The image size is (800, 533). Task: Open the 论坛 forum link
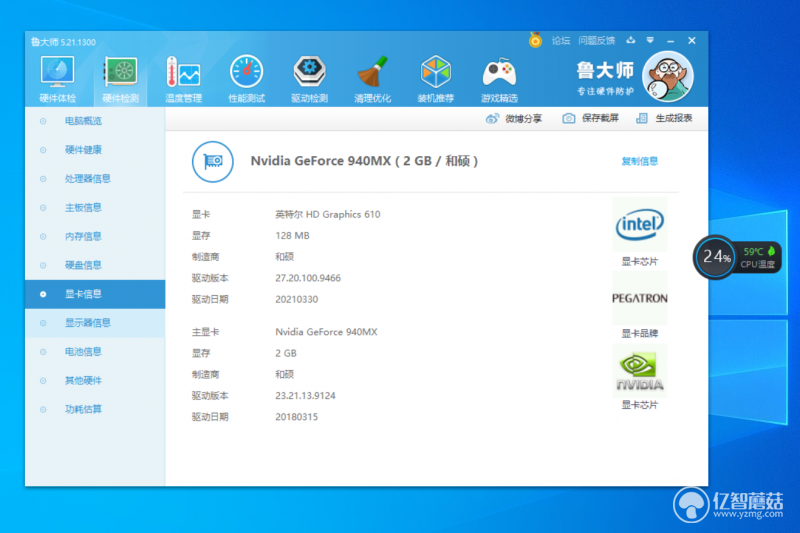[x=561, y=40]
